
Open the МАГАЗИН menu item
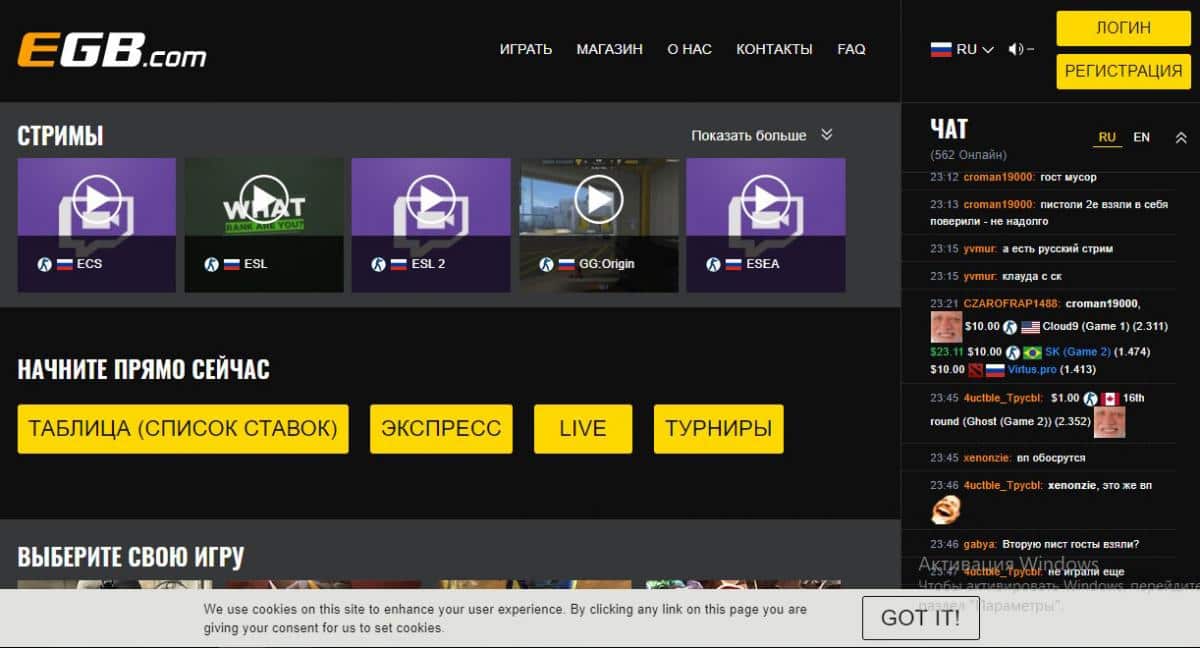(x=609, y=49)
